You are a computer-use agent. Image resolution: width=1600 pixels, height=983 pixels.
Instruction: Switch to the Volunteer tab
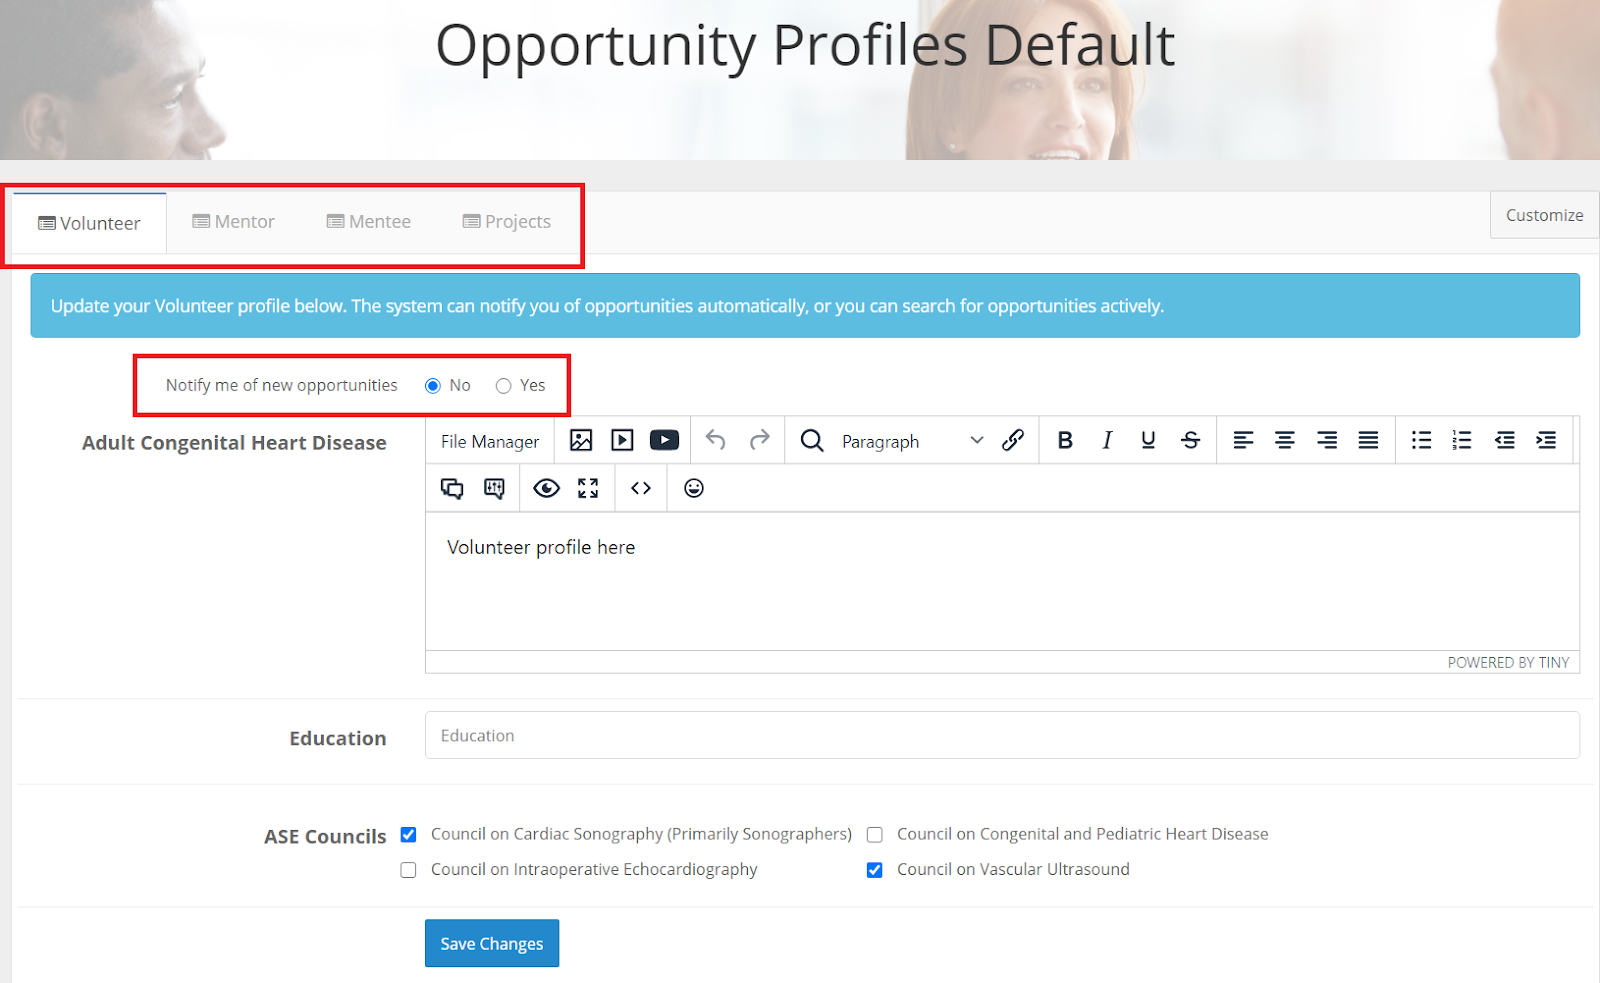[x=90, y=223]
